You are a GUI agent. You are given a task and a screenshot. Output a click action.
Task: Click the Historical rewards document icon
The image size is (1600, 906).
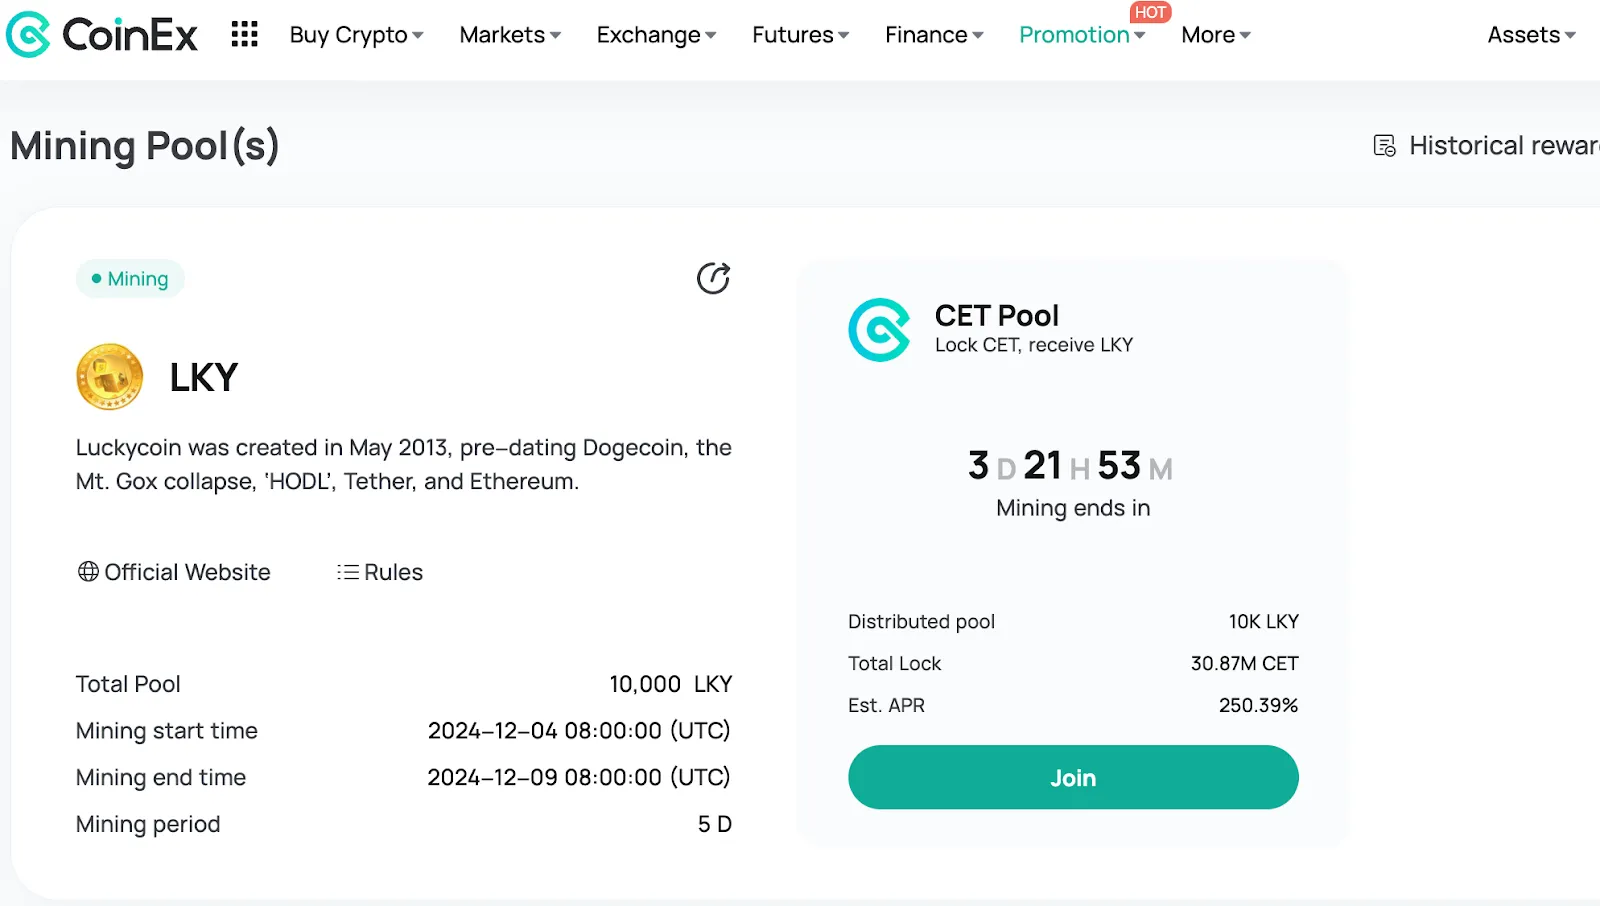point(1384,146)
